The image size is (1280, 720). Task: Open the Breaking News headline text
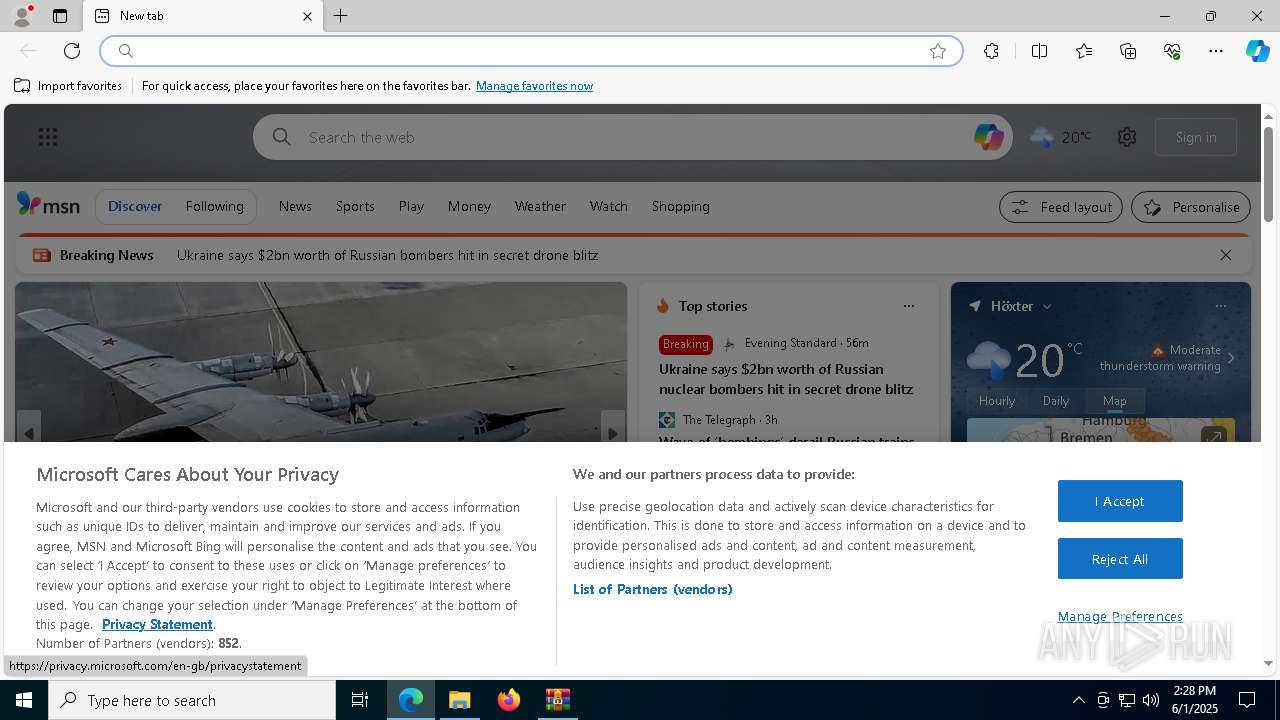(x=387, y=255)
